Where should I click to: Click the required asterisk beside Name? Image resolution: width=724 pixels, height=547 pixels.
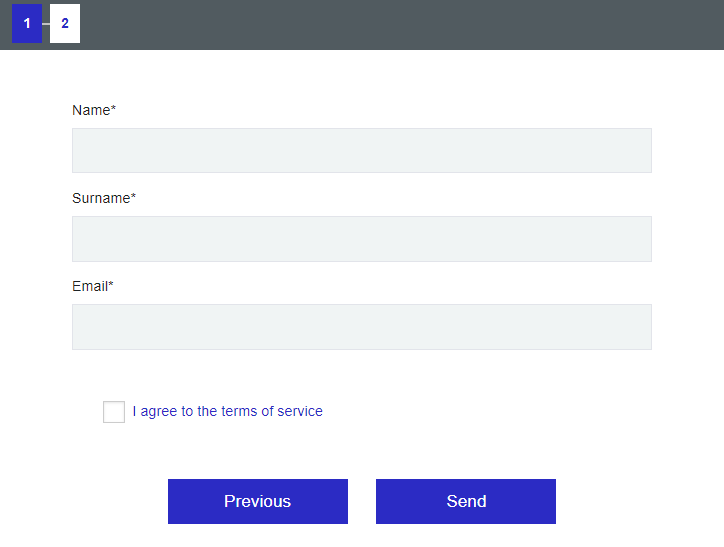[x=114, y=109]
